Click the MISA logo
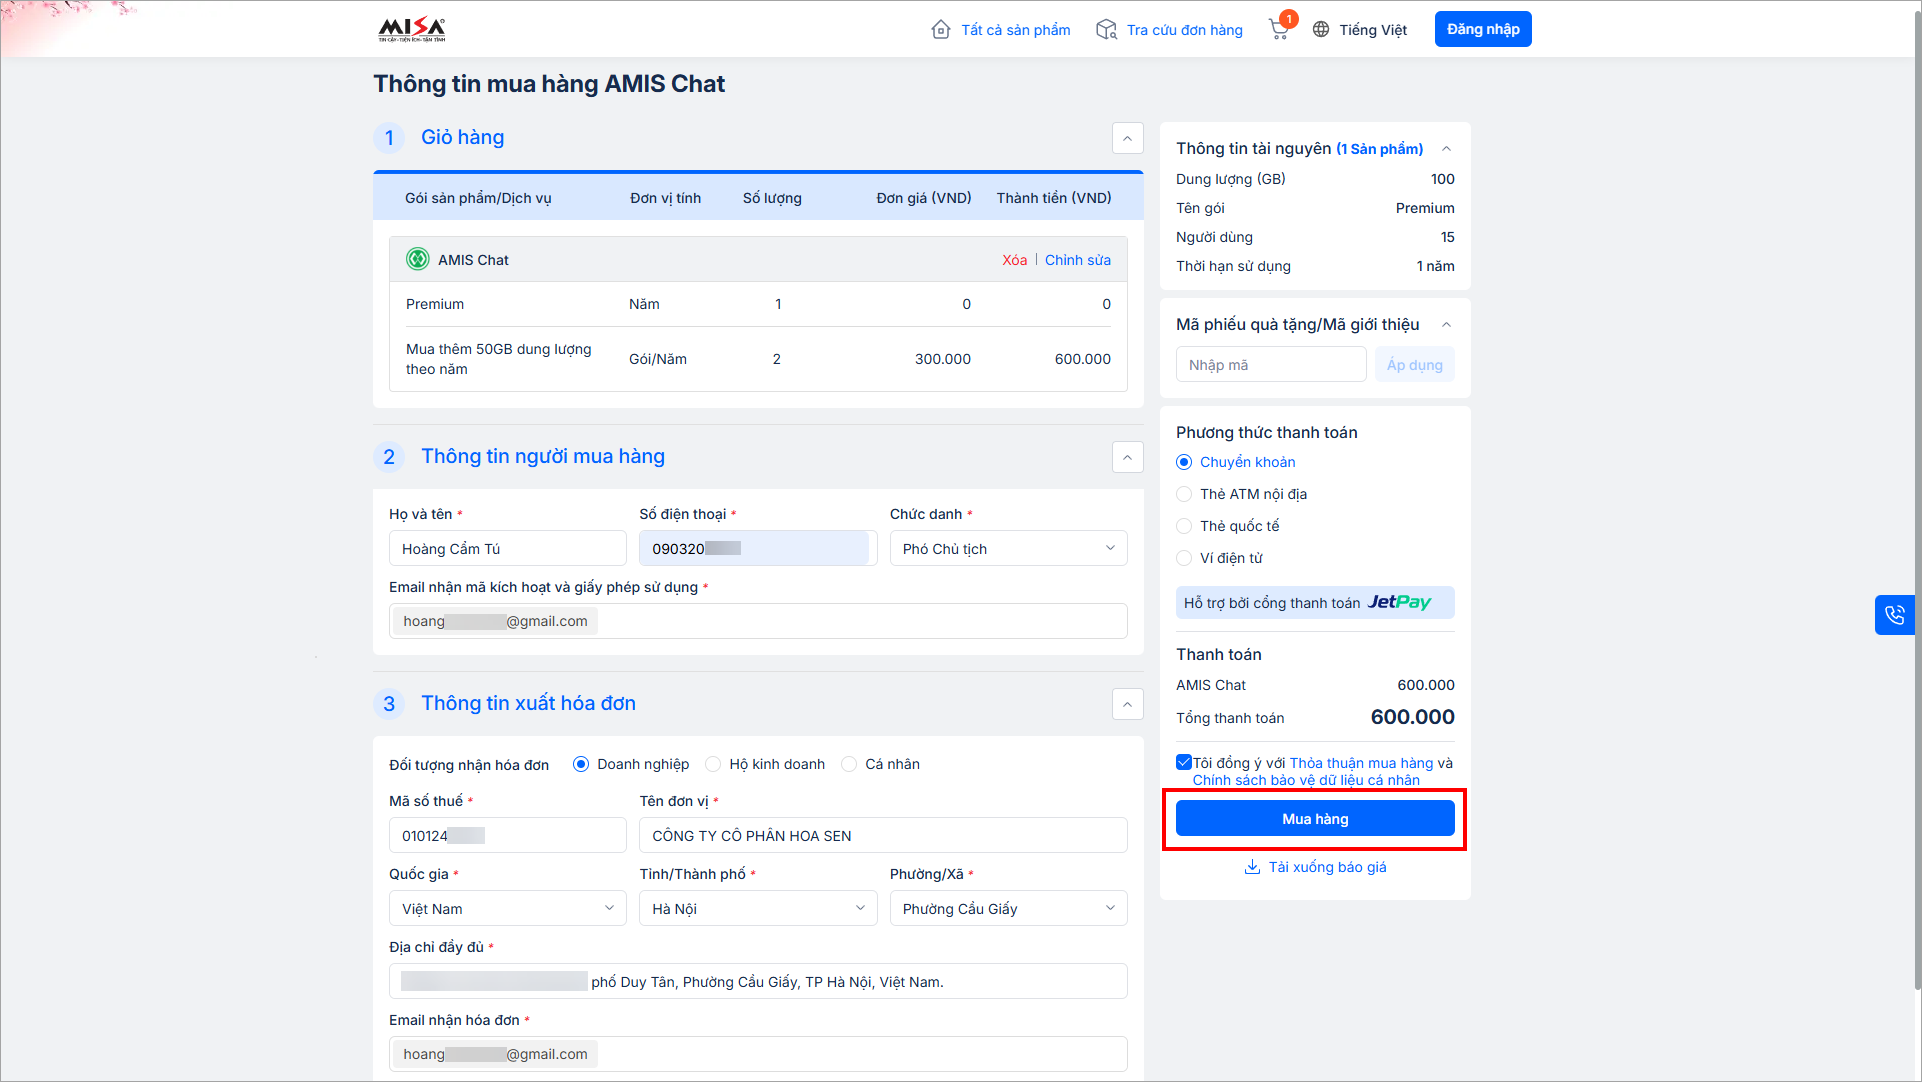The image size is (1922, 1082). [x=411, y=29]
